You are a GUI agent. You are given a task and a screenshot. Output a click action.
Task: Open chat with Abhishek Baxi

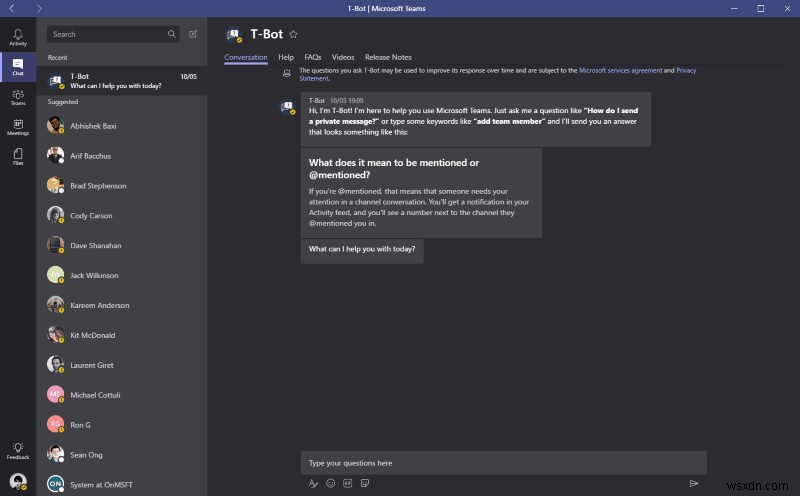[x=122, y=126]
